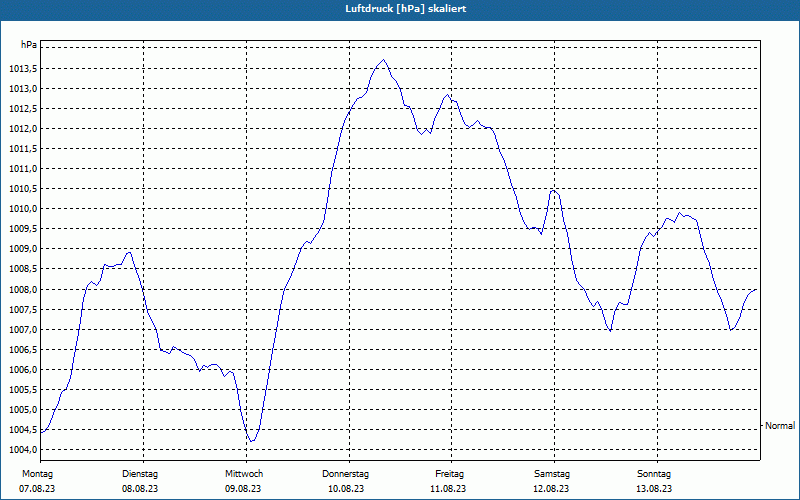This screenshot has width=800, height=500.
Task: Click the date 08.08.23
Action: coord(140,489)
